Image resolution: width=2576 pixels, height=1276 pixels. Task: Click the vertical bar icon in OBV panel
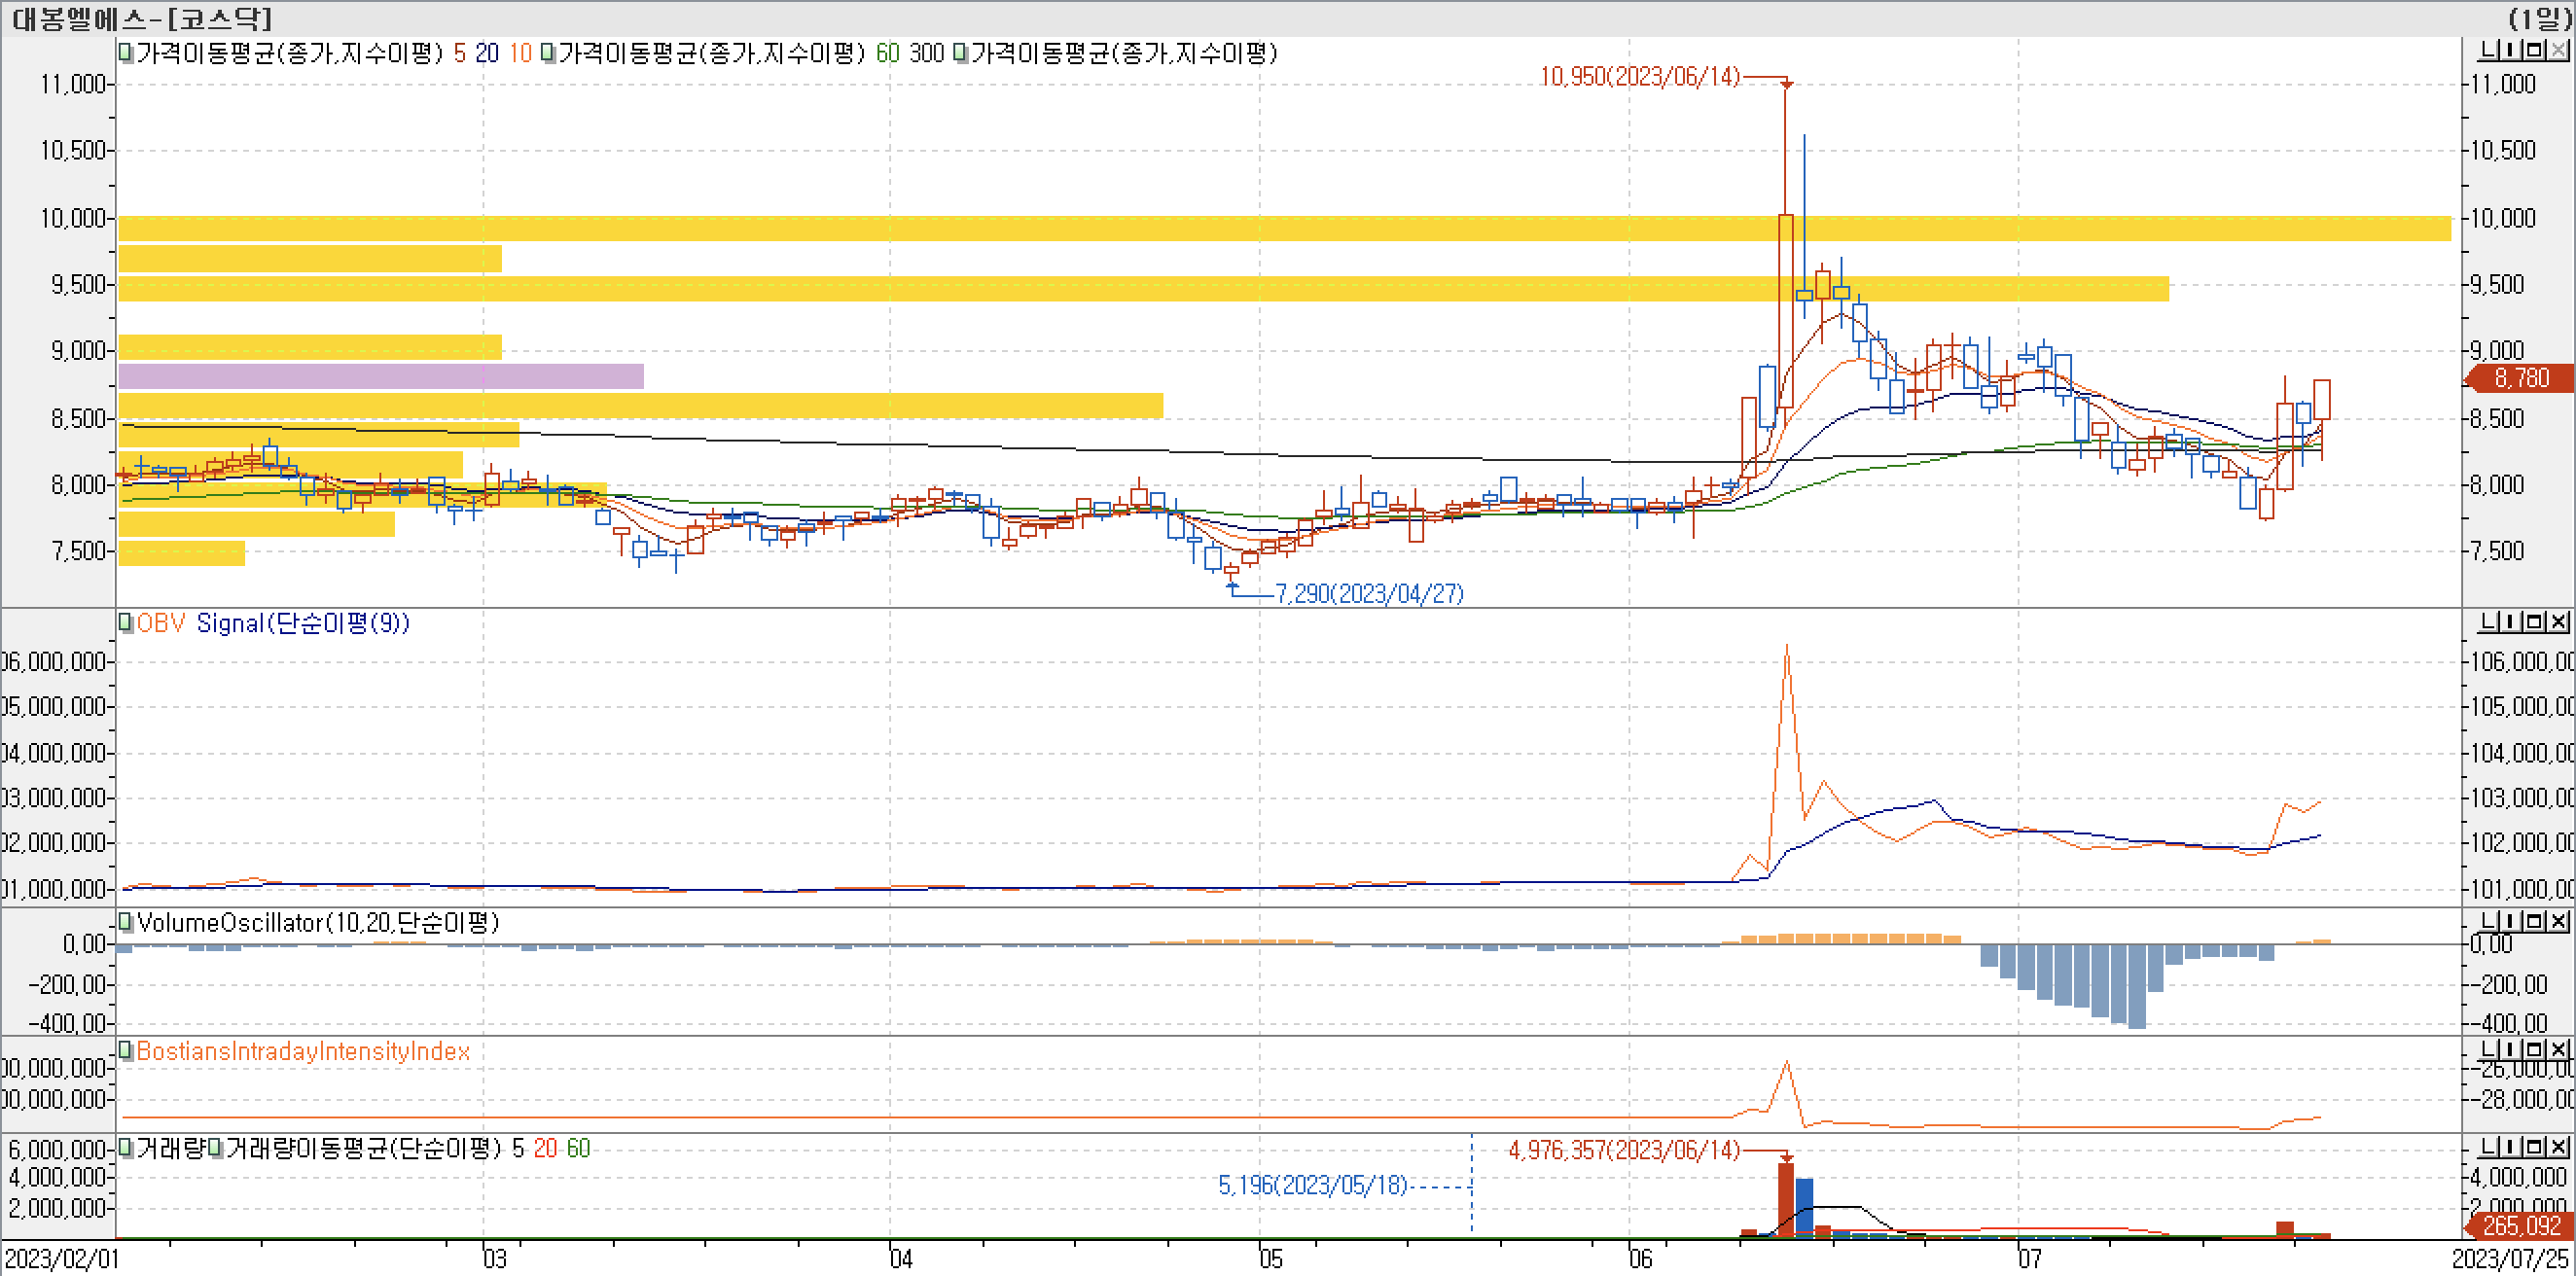tap(2511, 621)
